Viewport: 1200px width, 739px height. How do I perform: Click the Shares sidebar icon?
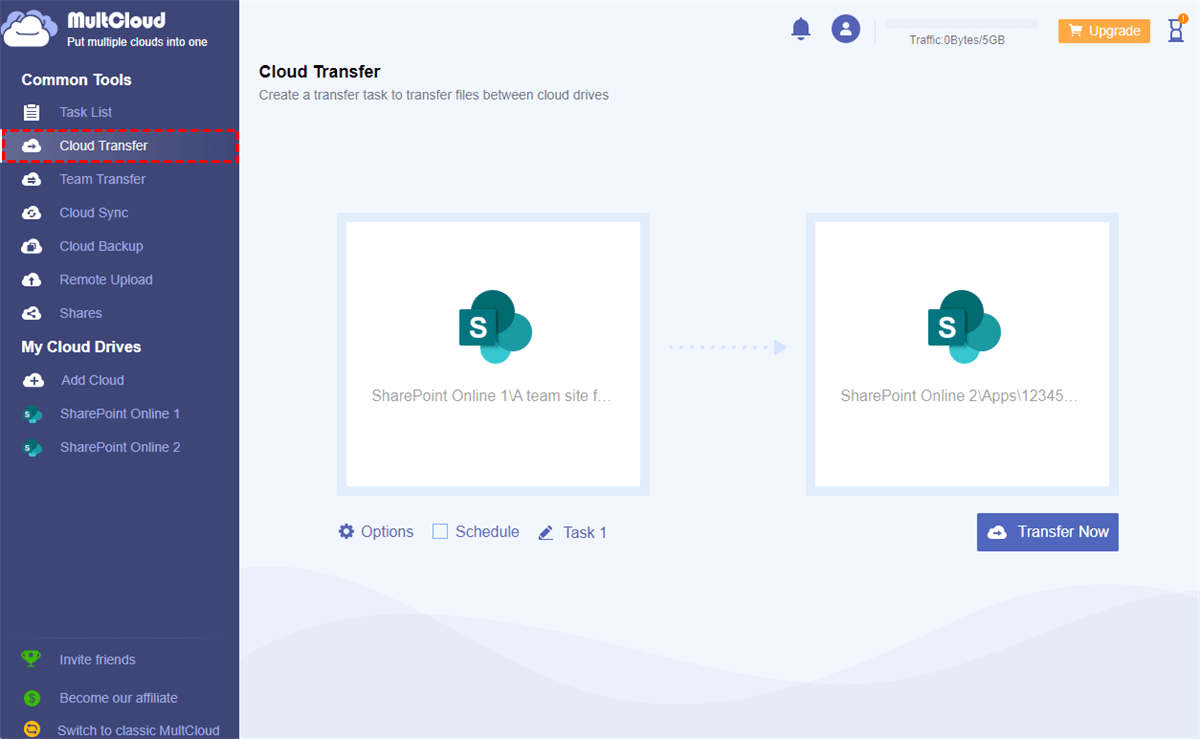tap(32, 313)
